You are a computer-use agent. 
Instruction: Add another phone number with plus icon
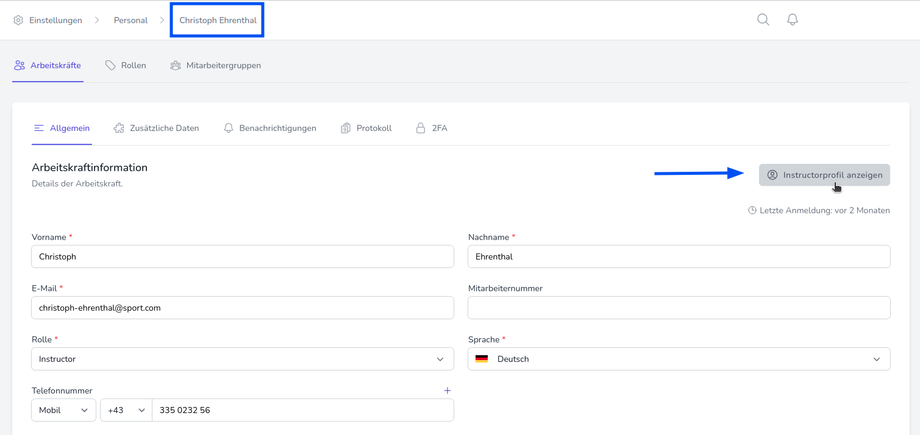pyautogui.click(x=447, y=391)
